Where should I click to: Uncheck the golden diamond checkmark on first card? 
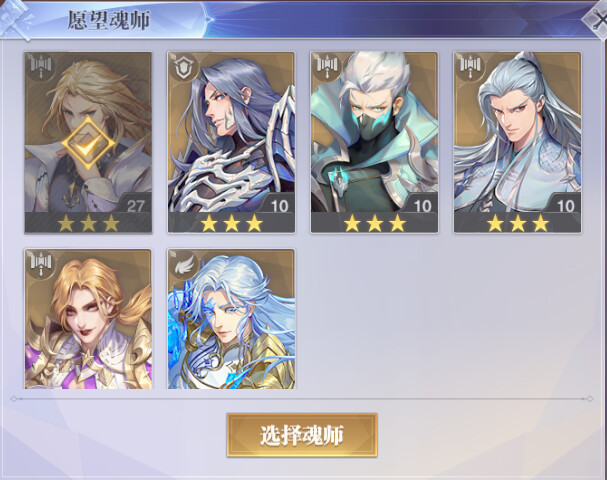tap(88, 144)
